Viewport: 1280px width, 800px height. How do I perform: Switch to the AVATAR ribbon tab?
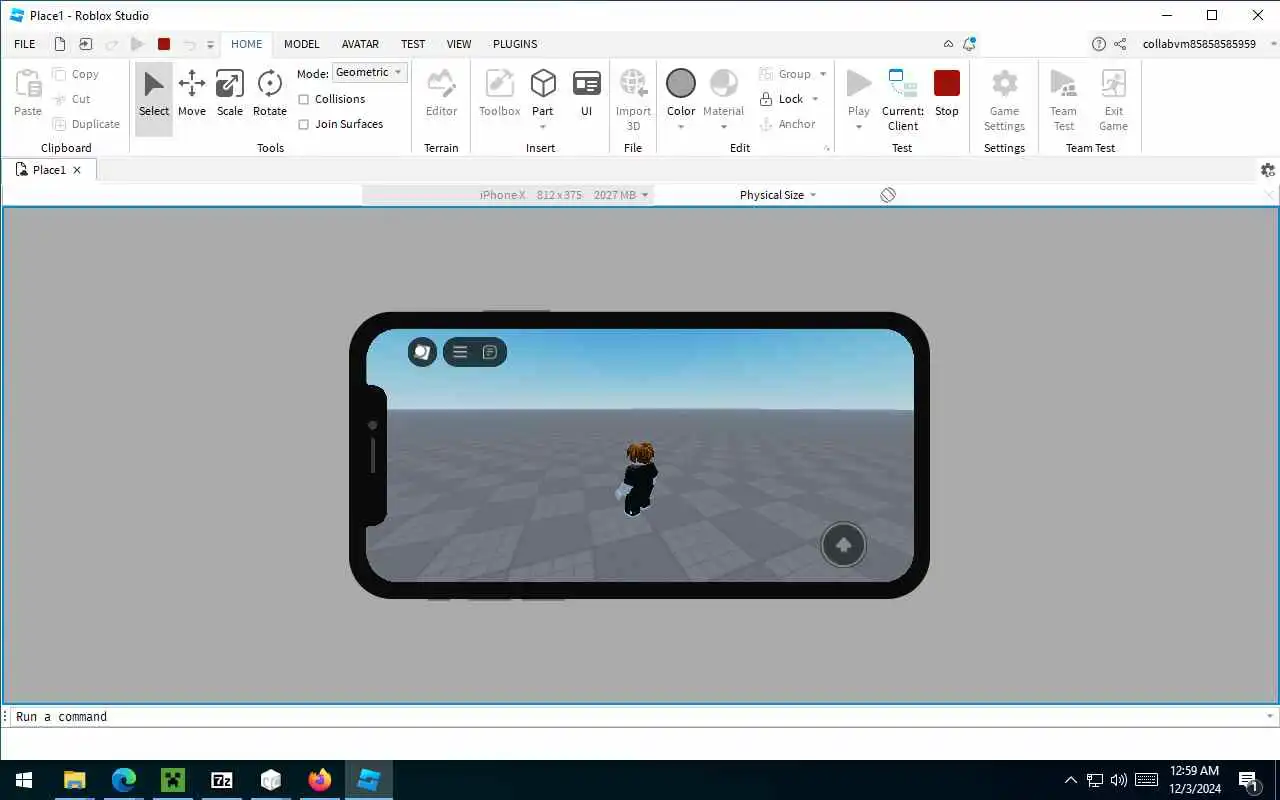(x=360, y=44)
